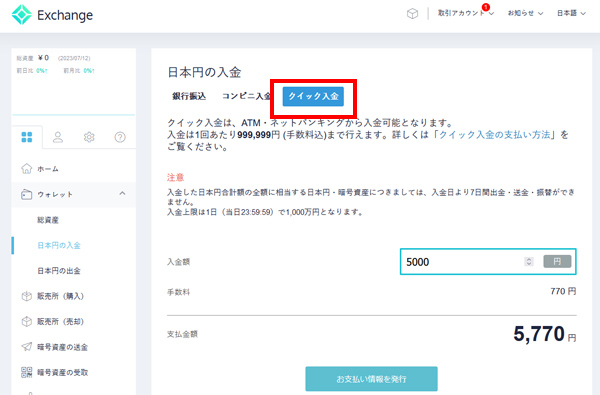This screenshot has width=600, height=395.
Task: Open 暗号資産の受取 in the sidebar
Action: point(62,372)
